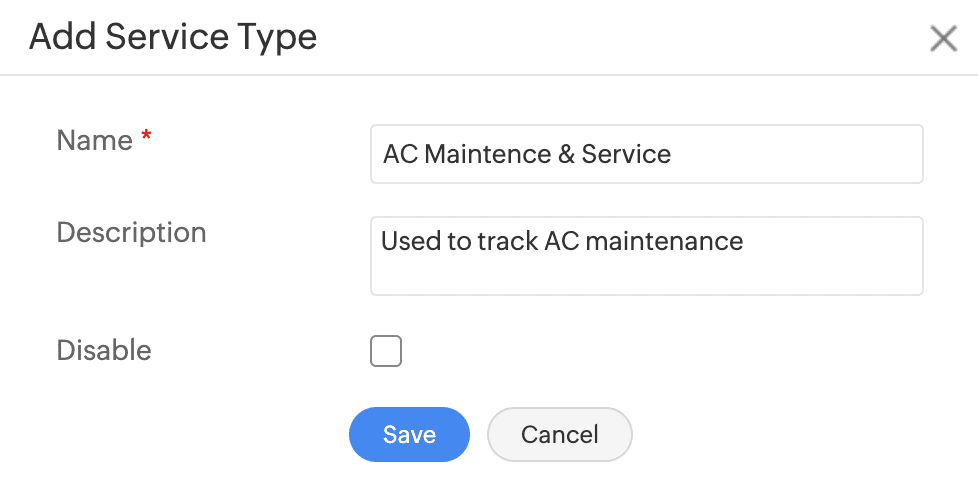Click the "Disable" label text

(x=104, y=351)
